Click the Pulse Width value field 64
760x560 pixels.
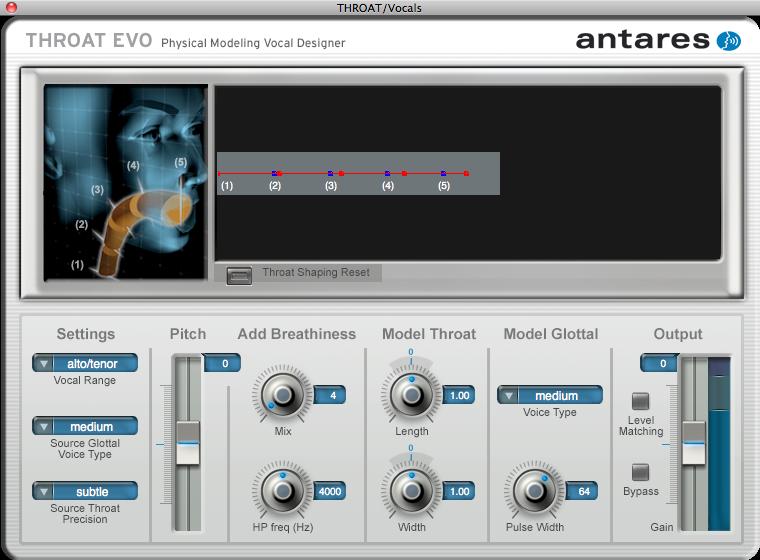pos(582,491)
